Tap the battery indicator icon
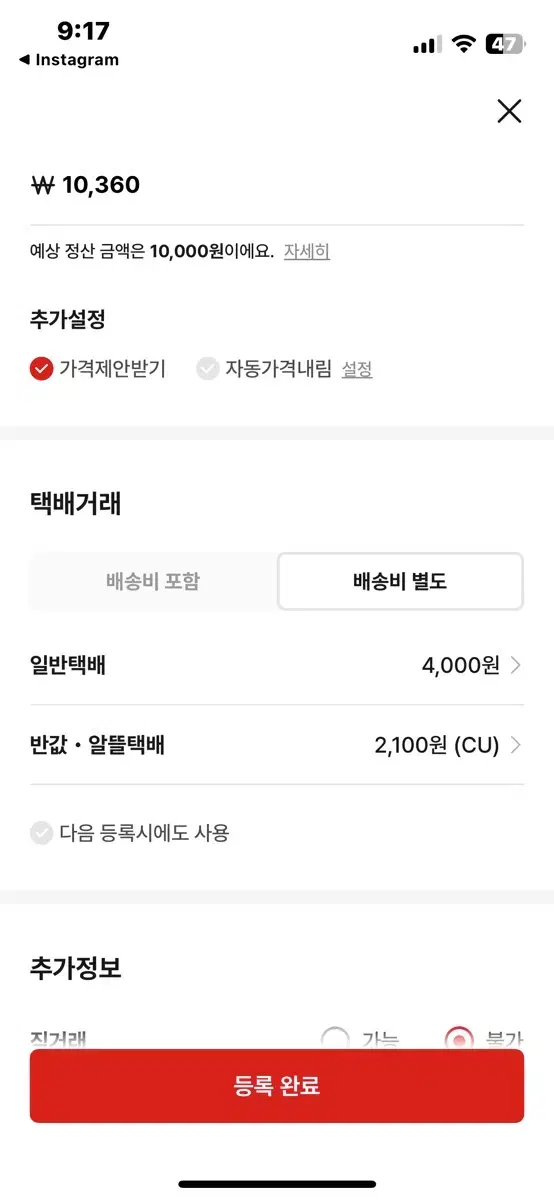The image size is (554, 1200). click(505, 44)
